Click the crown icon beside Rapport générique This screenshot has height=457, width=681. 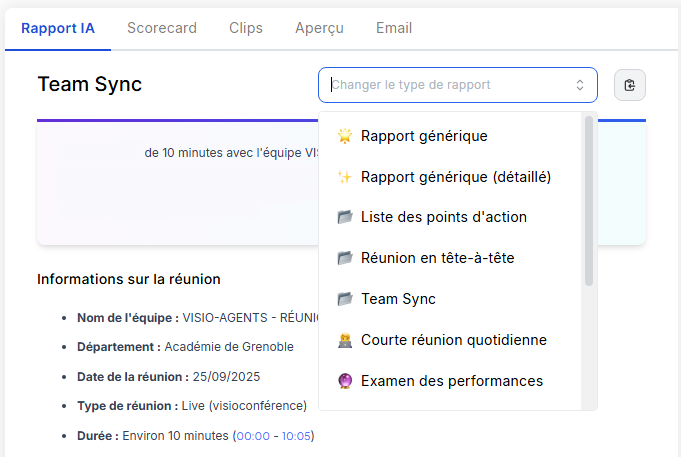pyautogui.click(x=345, y=135)
